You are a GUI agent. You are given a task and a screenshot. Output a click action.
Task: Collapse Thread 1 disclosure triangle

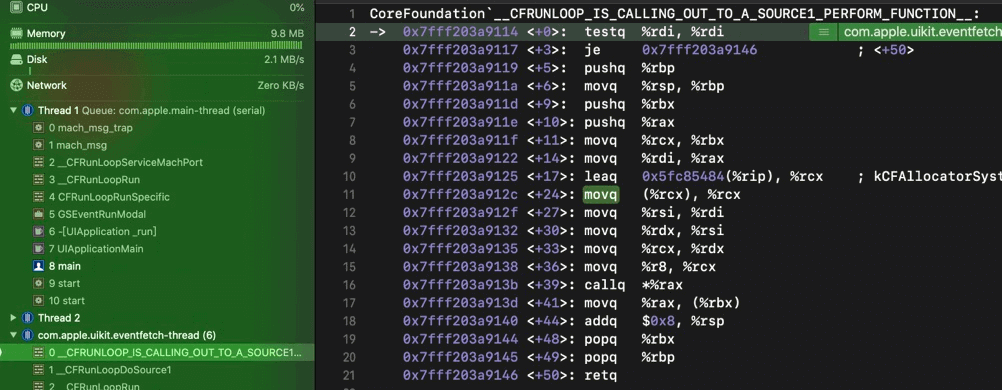pos(13,111)
